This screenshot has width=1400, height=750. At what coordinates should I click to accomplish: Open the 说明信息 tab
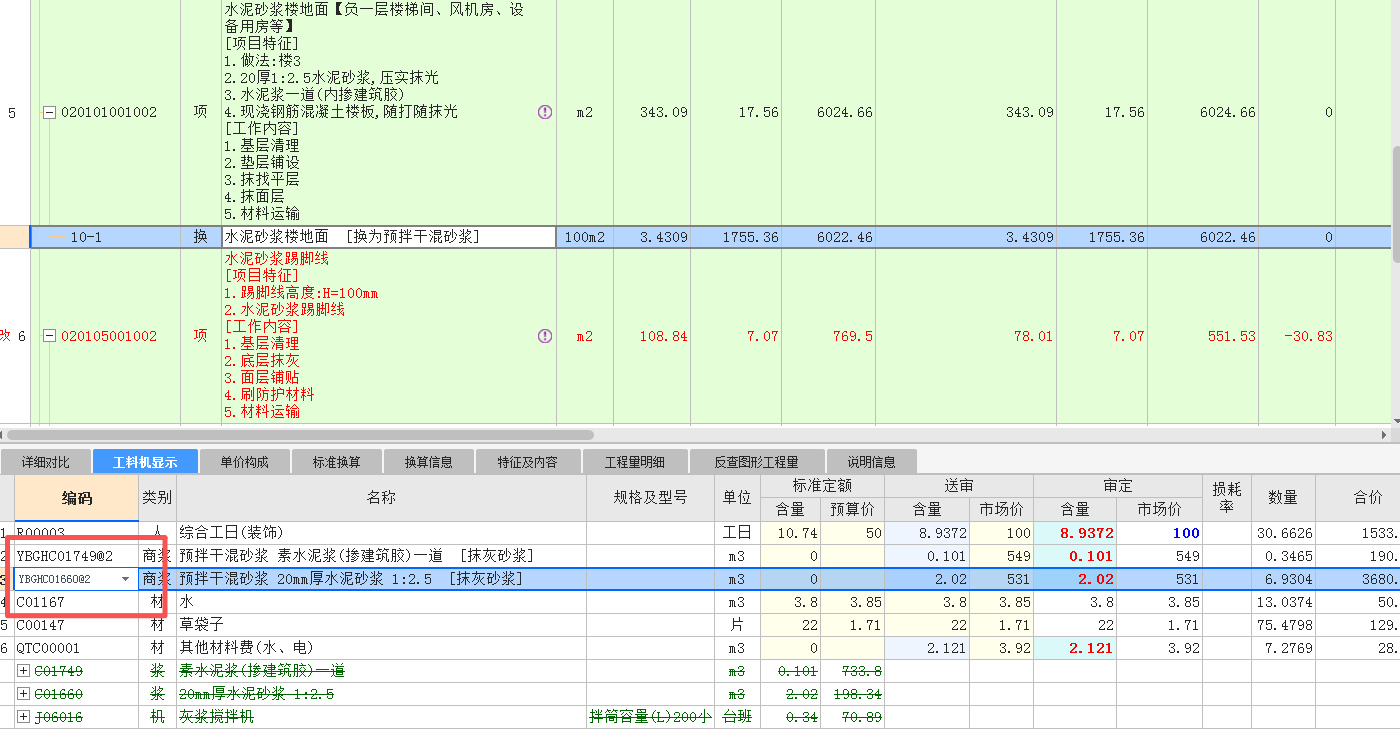872,462
